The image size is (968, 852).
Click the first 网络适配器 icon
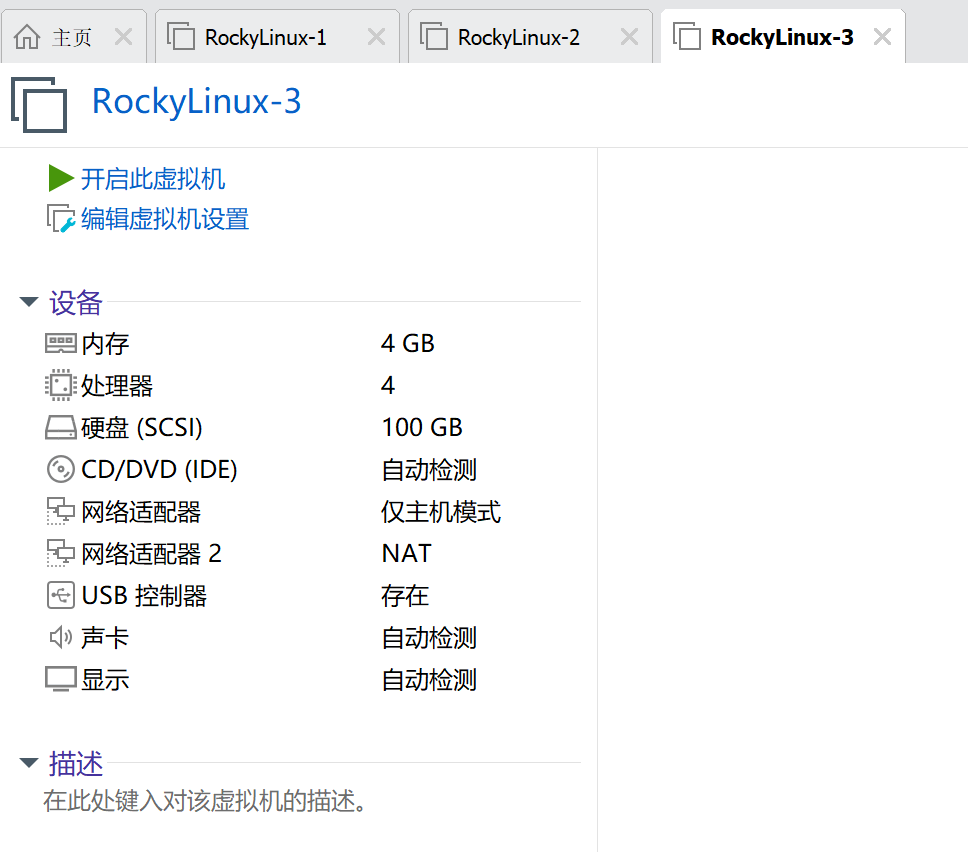60,511
